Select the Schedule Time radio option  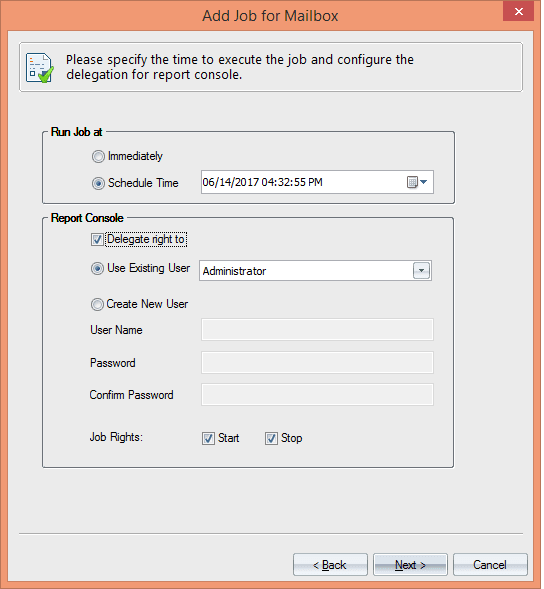coord(98,183)
